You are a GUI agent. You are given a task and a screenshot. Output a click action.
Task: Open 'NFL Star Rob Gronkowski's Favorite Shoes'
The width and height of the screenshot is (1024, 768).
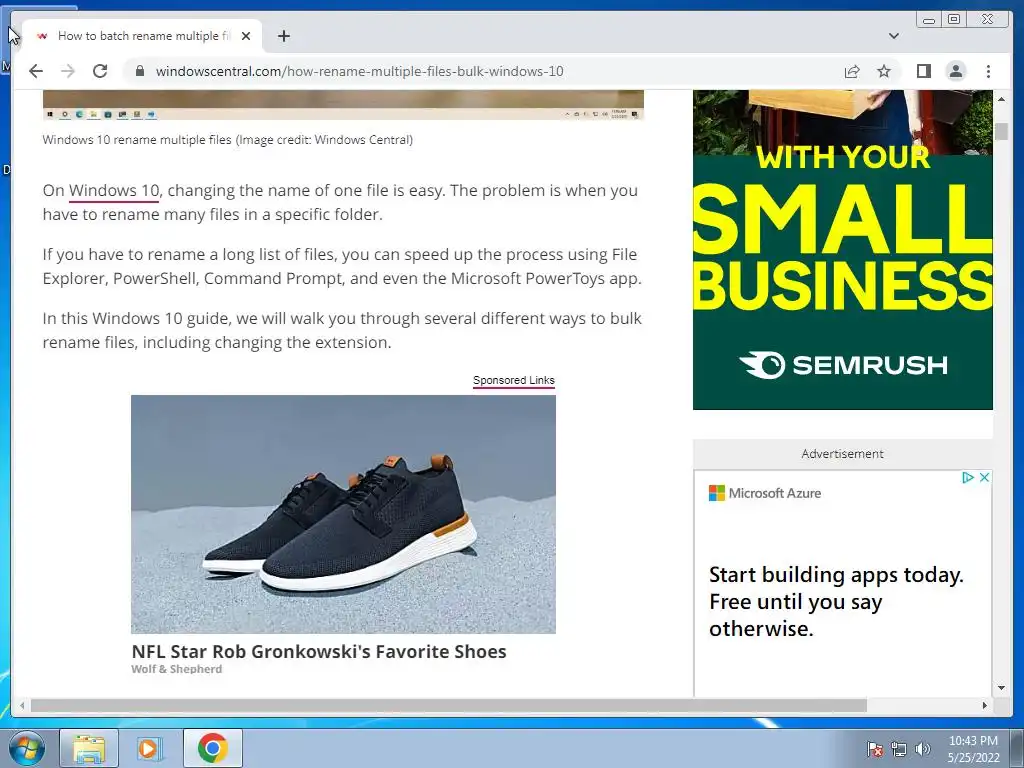[319, 651]
